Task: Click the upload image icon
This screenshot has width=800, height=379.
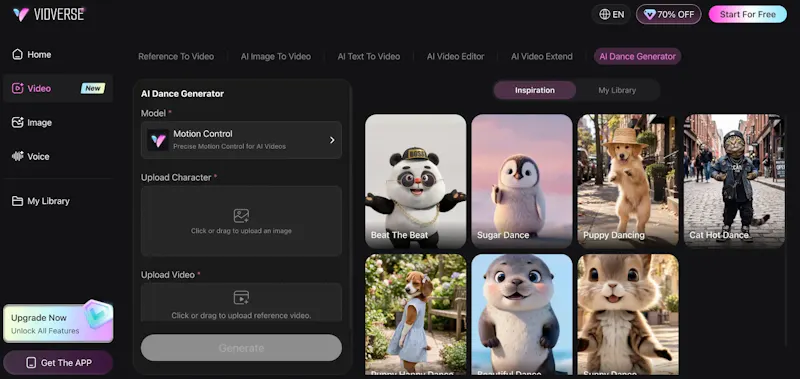Action: coord(241,216)
